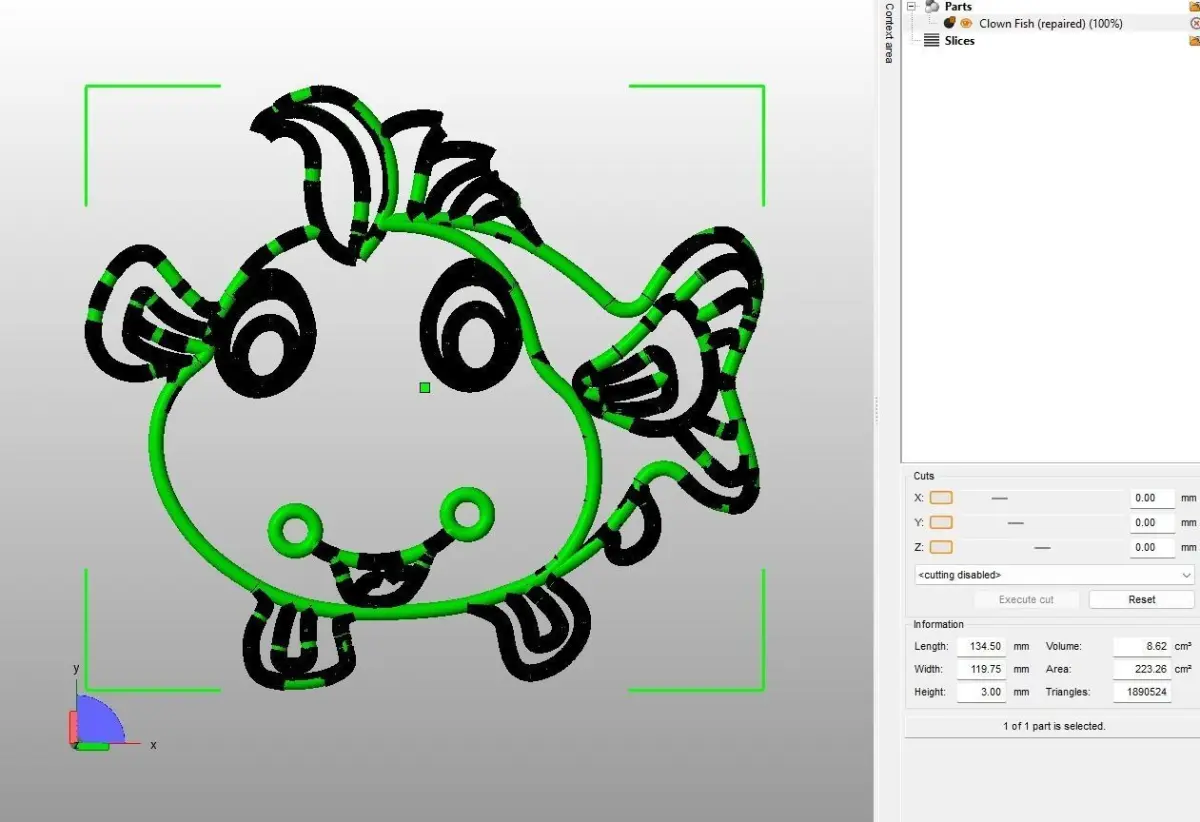Click the Clown Fish part color sphere icon
This screenshot has height=822, width=1200.
[950, 22]
